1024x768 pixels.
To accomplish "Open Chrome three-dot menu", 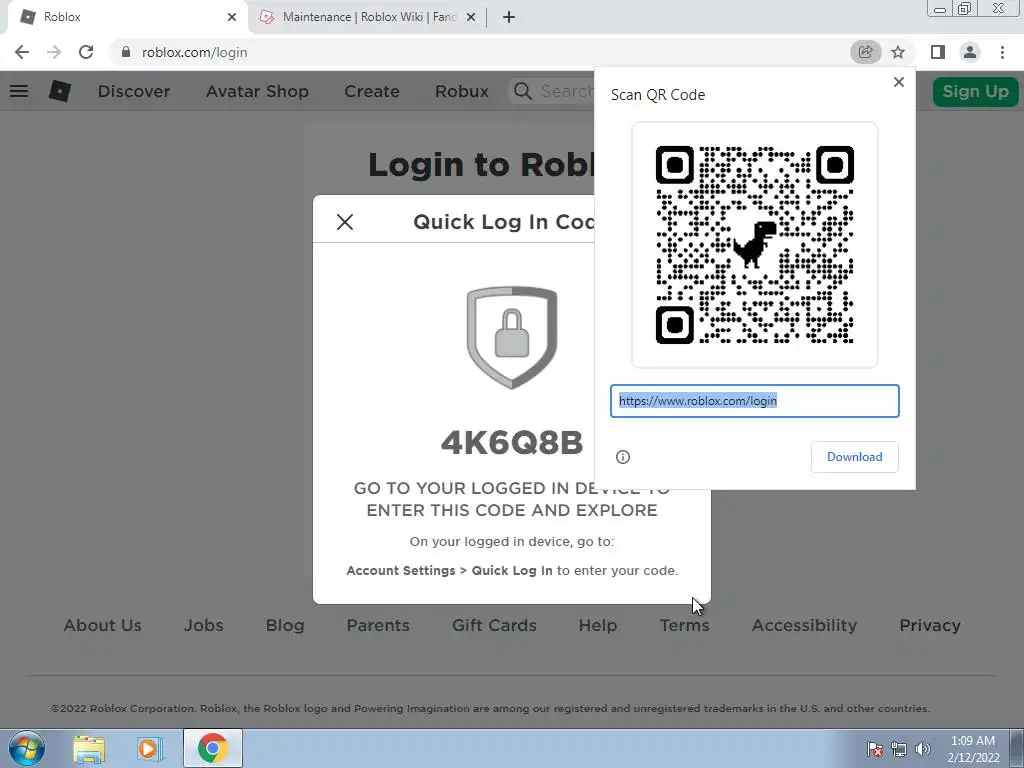I will (1002, 52).
